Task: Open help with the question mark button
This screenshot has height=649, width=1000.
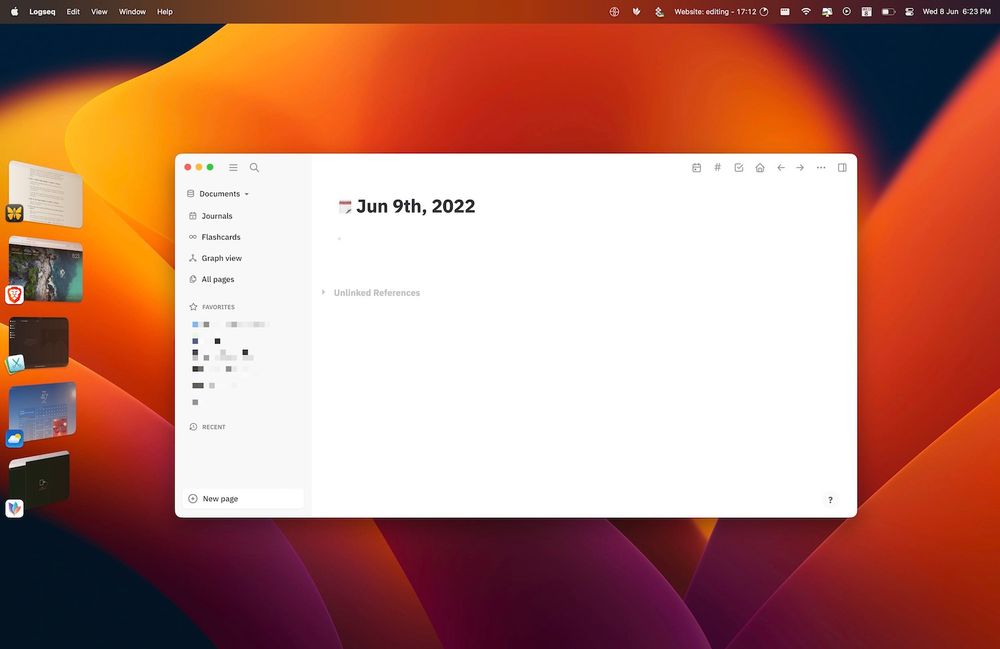Action: click(830, 499)
